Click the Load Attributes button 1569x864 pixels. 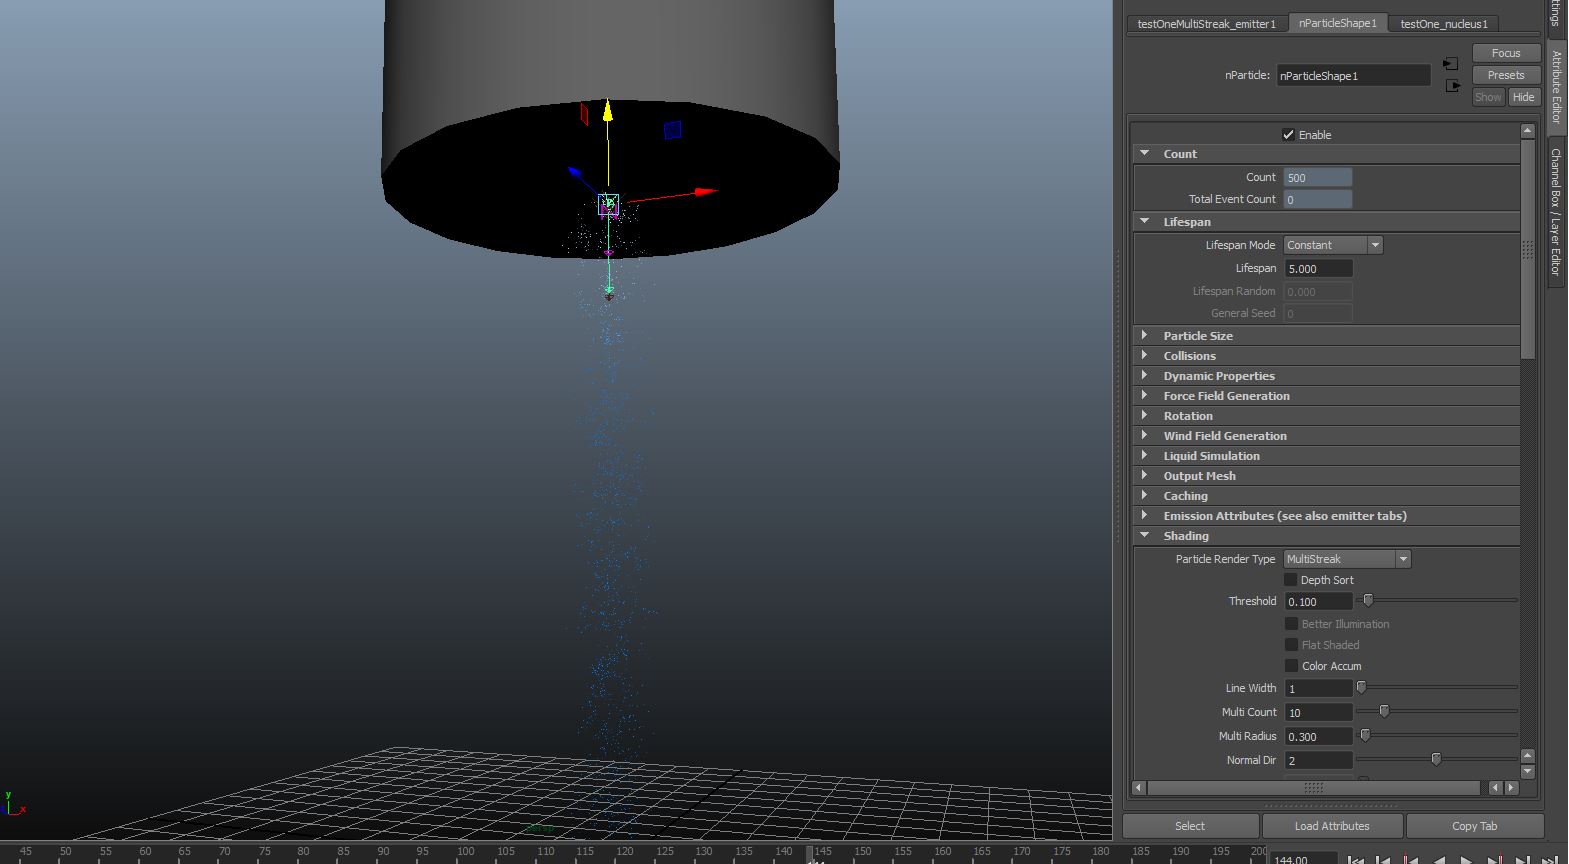pos(1331,826)
